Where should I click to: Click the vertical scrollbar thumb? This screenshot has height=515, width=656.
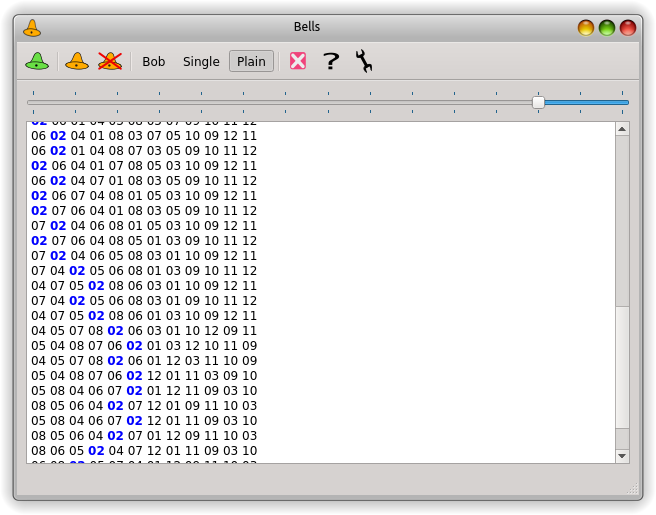click(x=622, y=367)
